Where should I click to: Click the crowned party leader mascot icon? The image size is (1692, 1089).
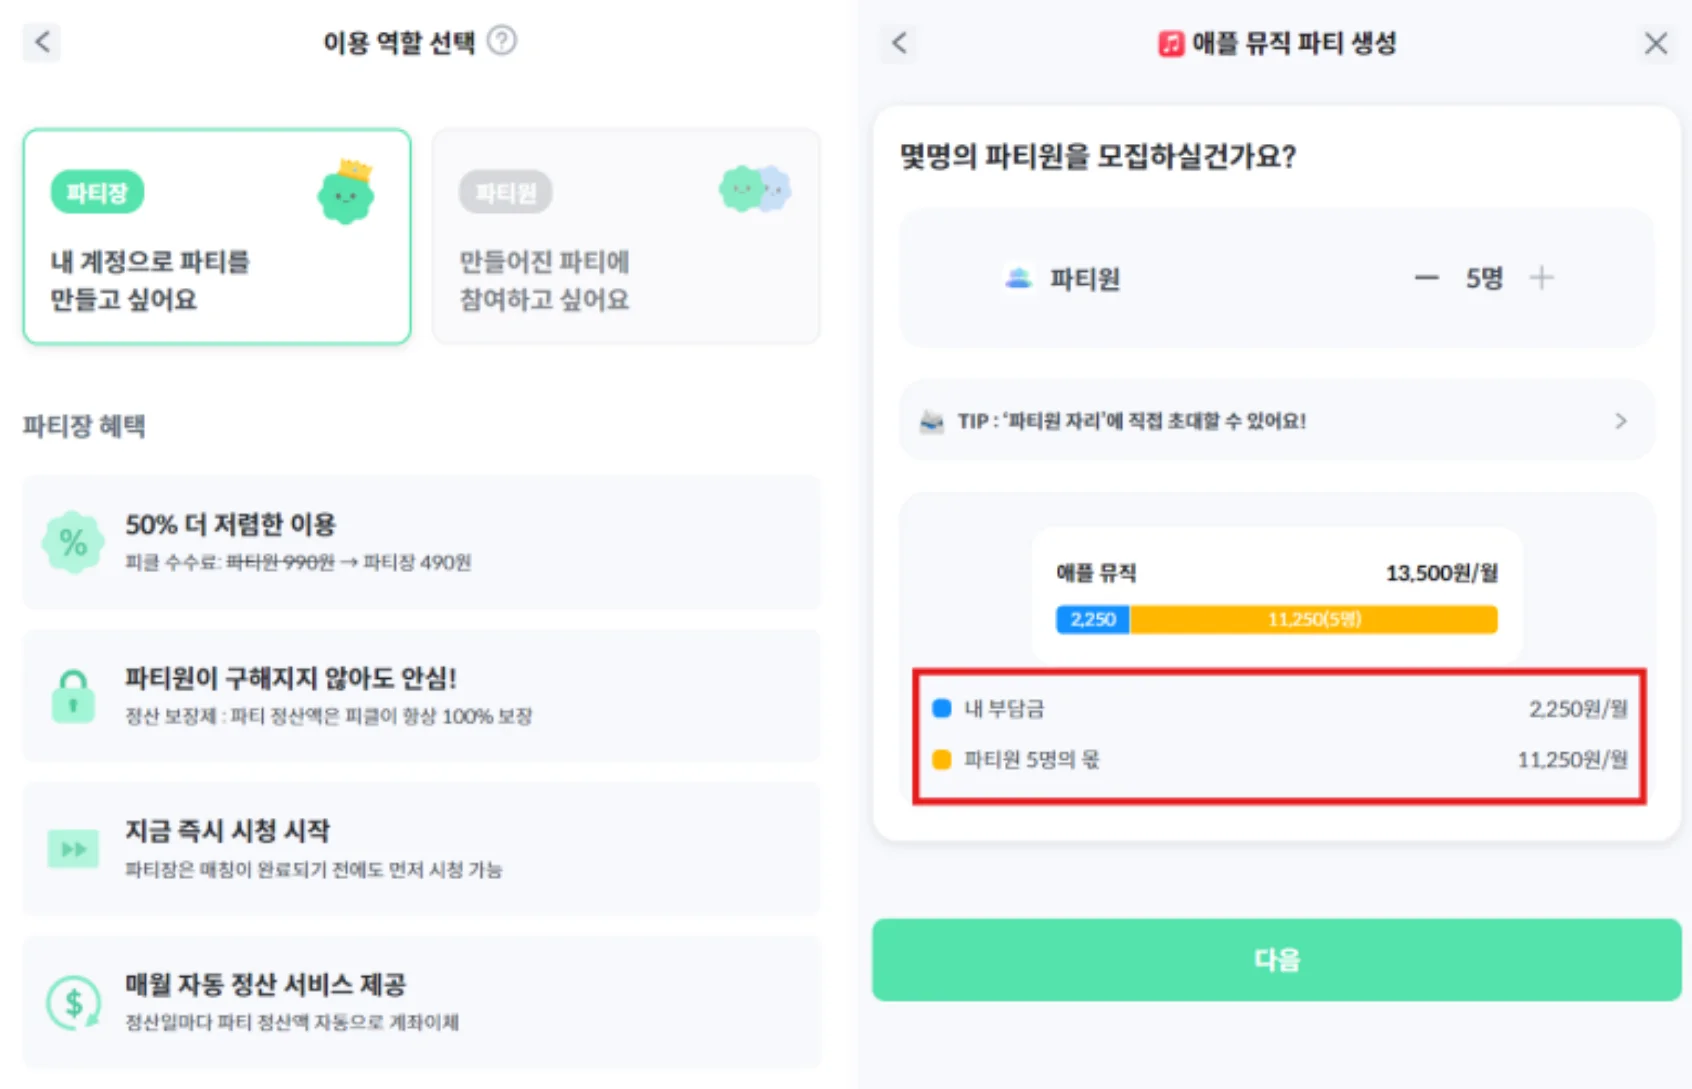tap(346, 192)
